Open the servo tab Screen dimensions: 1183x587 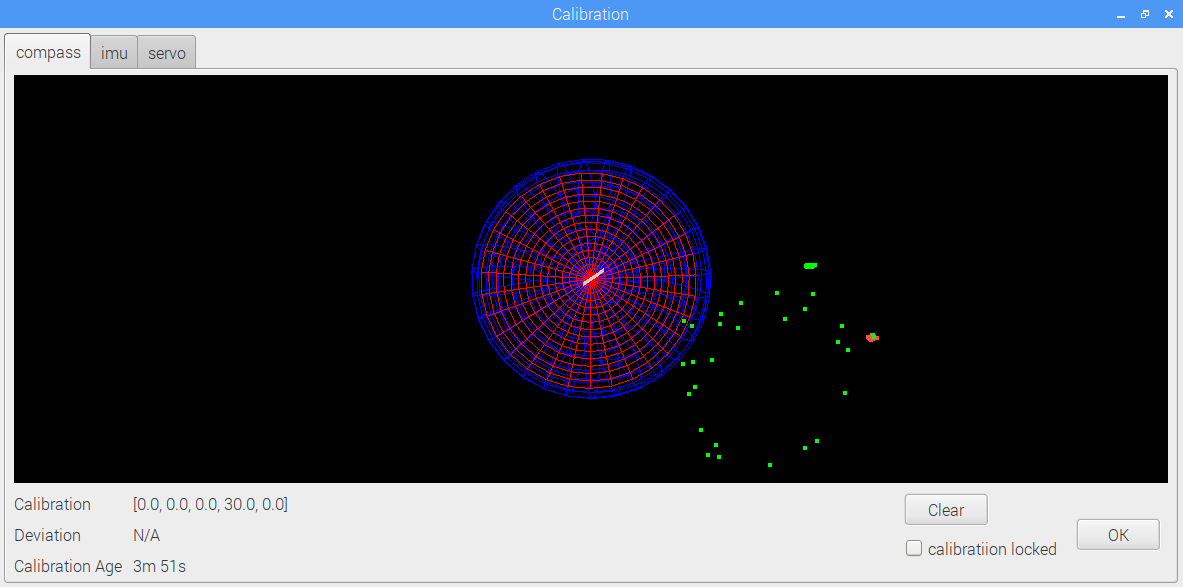click(x=167, y=54)
